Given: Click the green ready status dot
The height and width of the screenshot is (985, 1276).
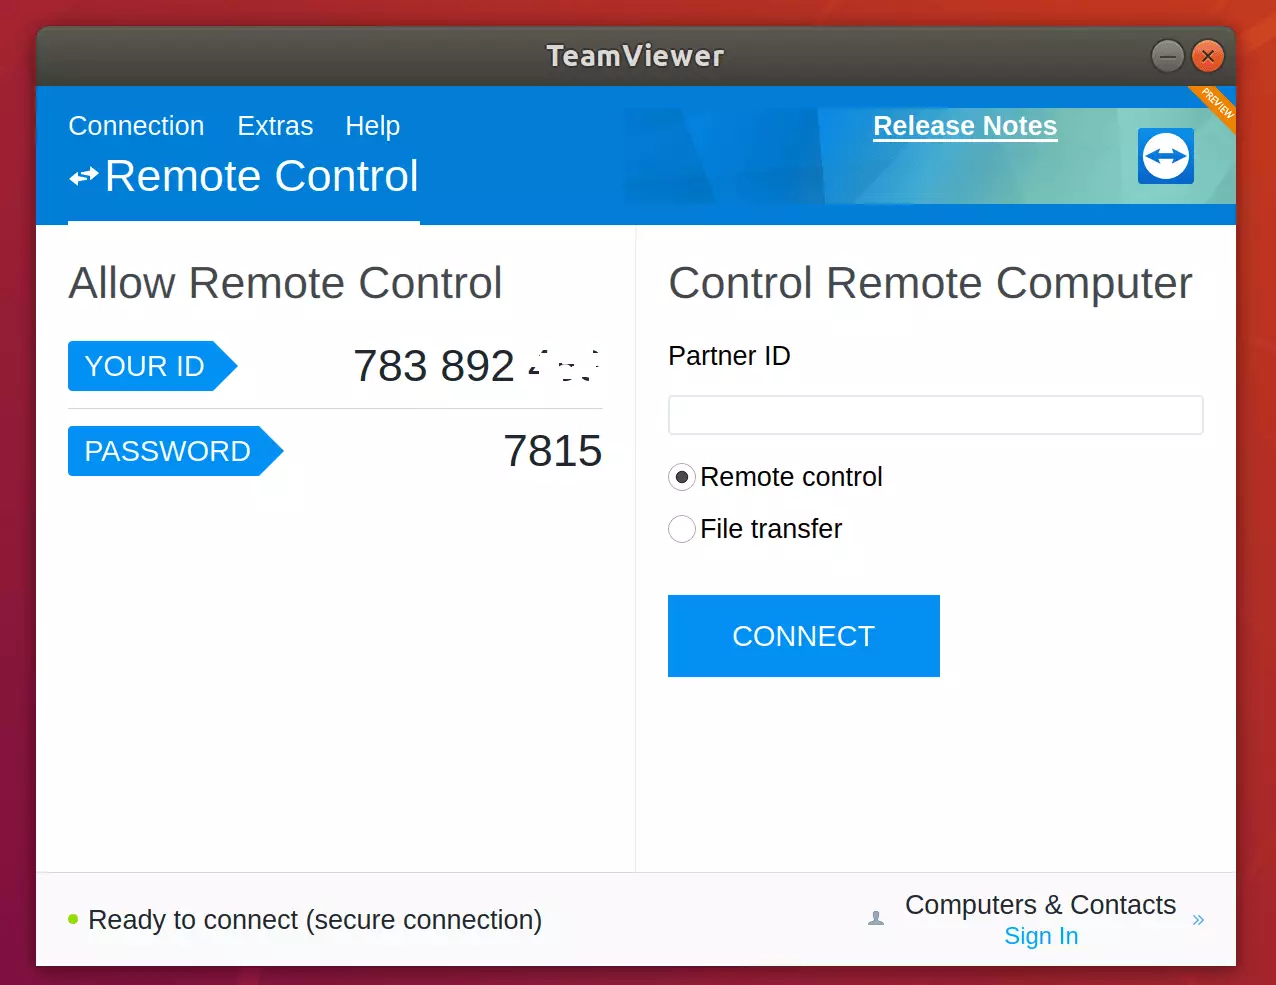Looking at the screenshot, I should (x=73, y=919).
